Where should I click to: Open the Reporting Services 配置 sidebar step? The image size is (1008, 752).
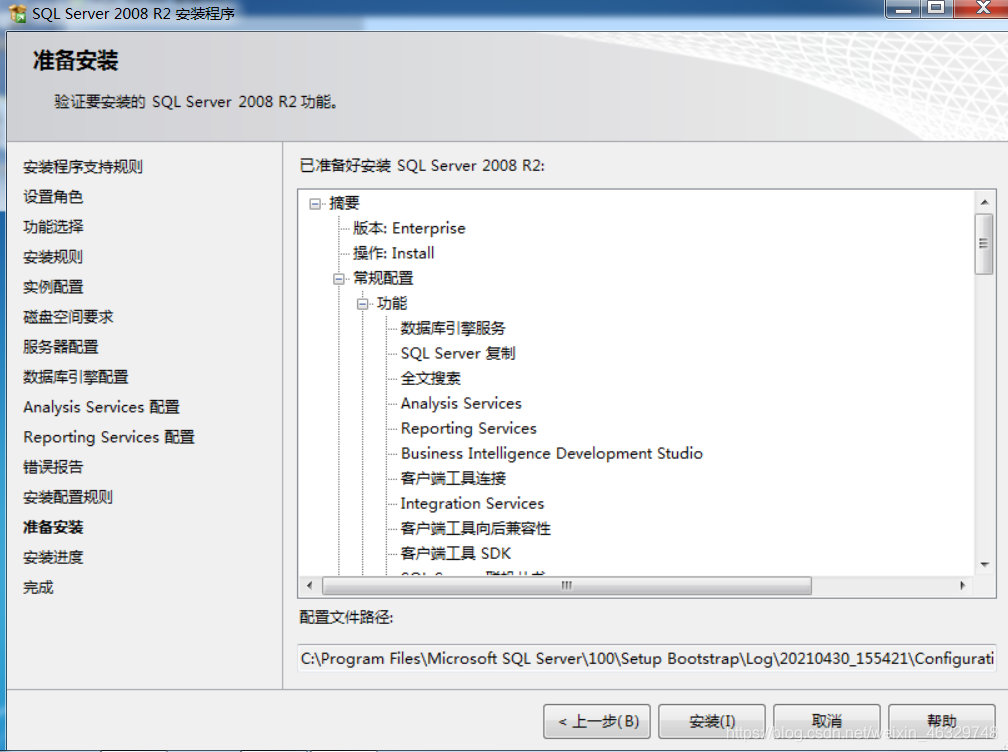point(108,437)
